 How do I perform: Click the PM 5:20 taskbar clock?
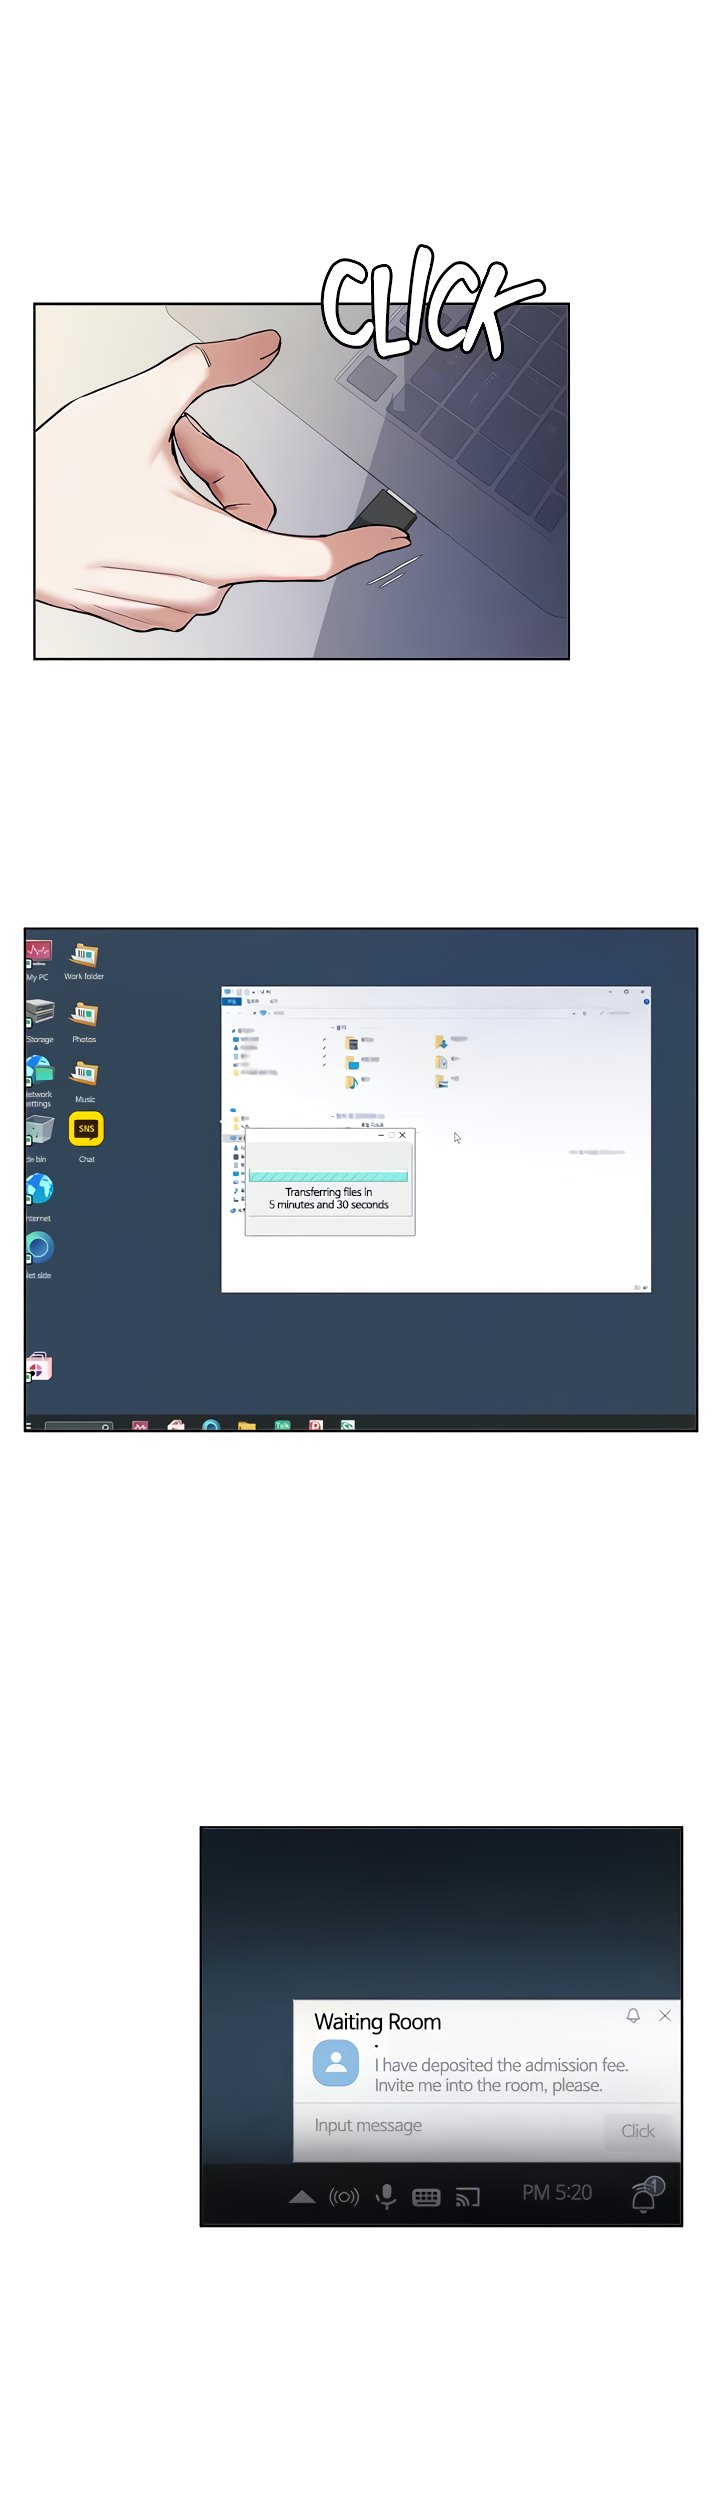click(557, 2193)
